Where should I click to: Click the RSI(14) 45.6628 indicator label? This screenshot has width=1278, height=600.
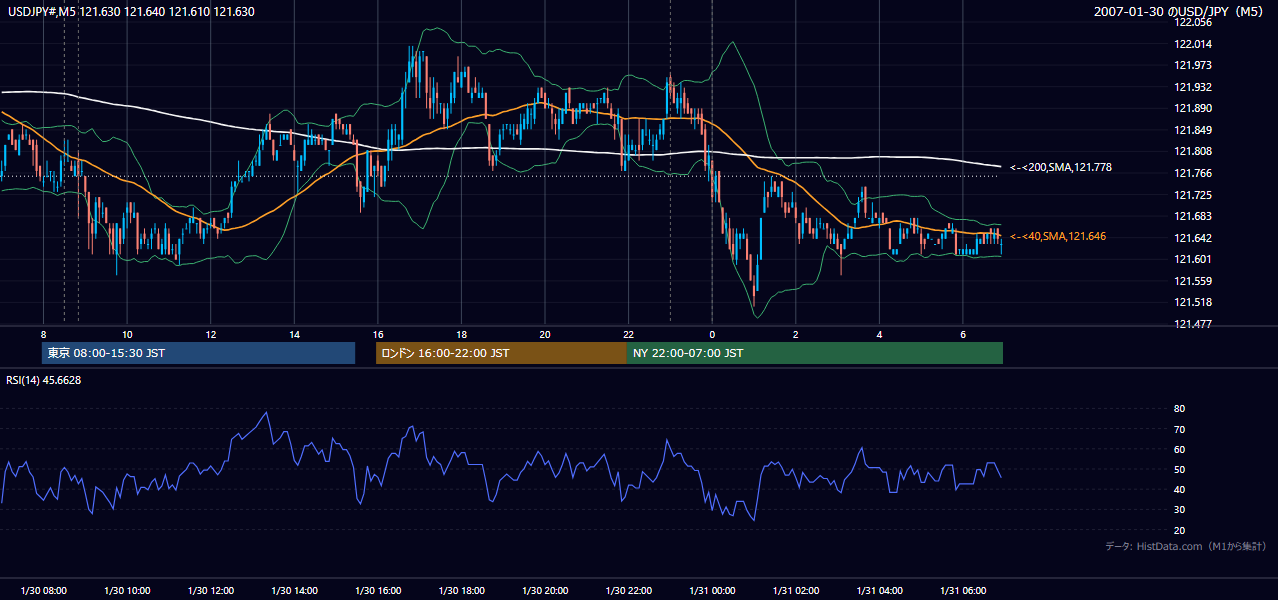[44, 380]
